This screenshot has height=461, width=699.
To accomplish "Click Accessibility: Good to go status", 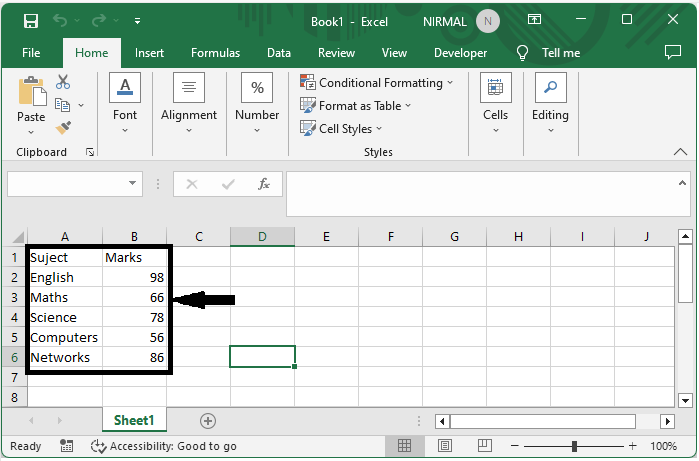I will coord(164,446).
